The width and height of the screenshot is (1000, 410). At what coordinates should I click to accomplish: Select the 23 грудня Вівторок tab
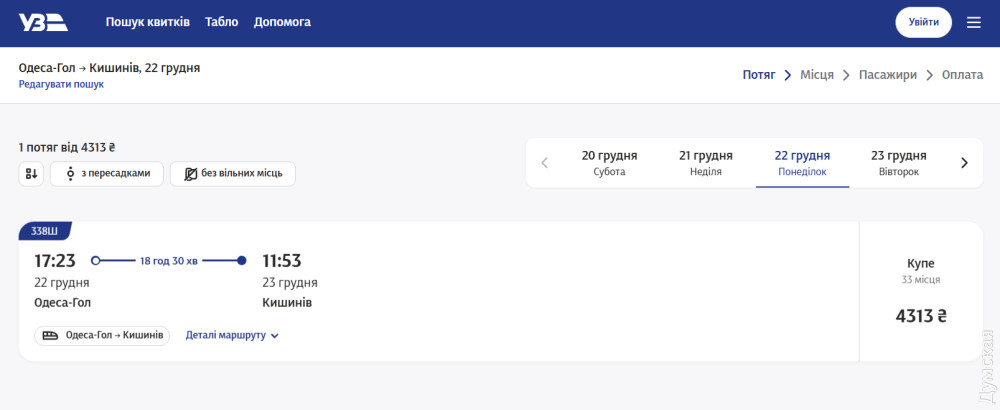[x=898, y=163]
